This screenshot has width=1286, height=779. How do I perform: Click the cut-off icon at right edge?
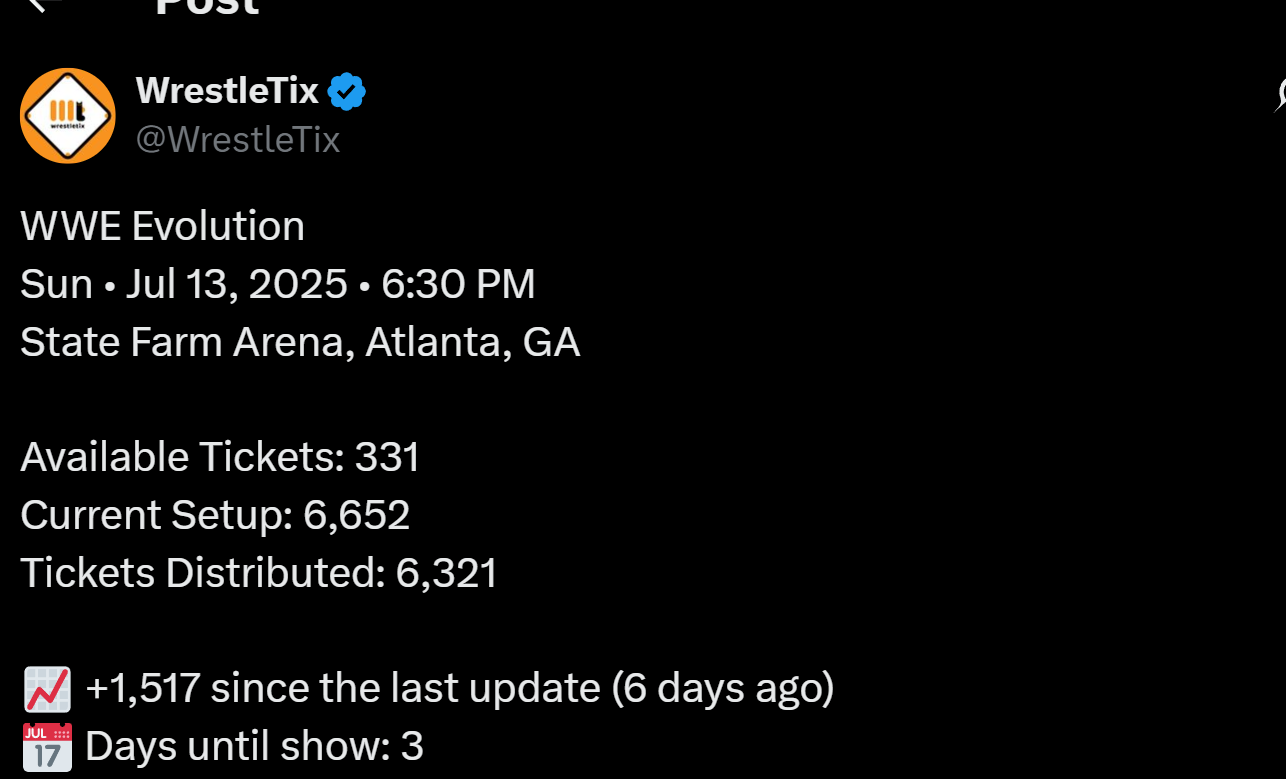[1281, 95]
